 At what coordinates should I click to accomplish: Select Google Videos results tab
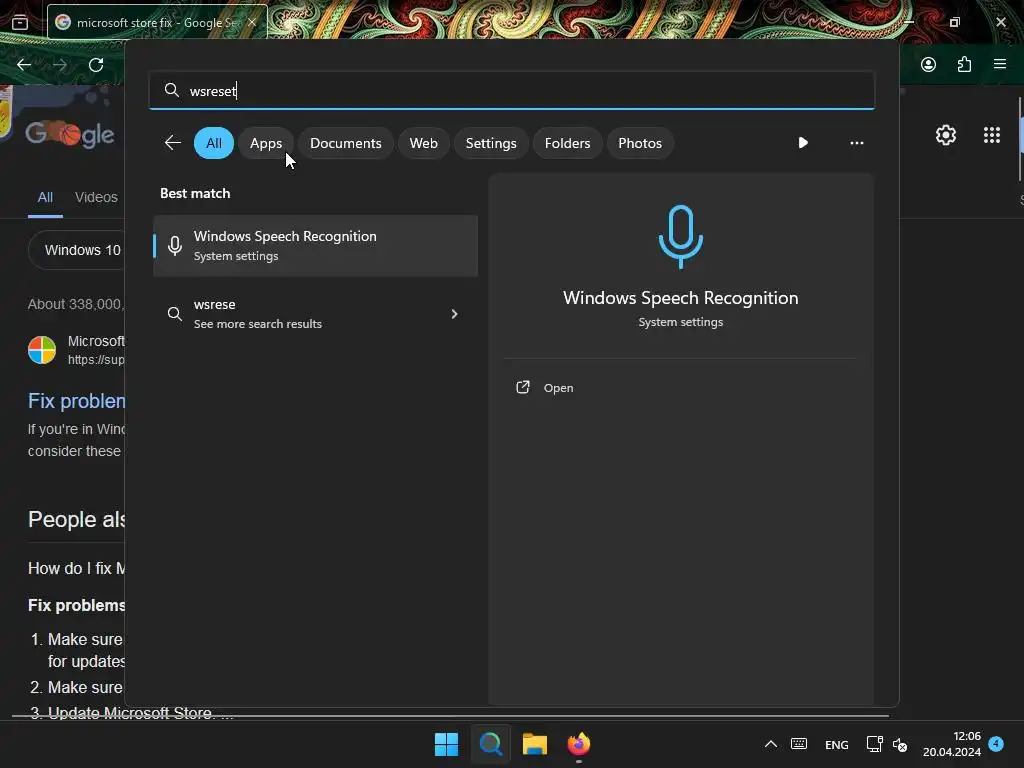96,197
